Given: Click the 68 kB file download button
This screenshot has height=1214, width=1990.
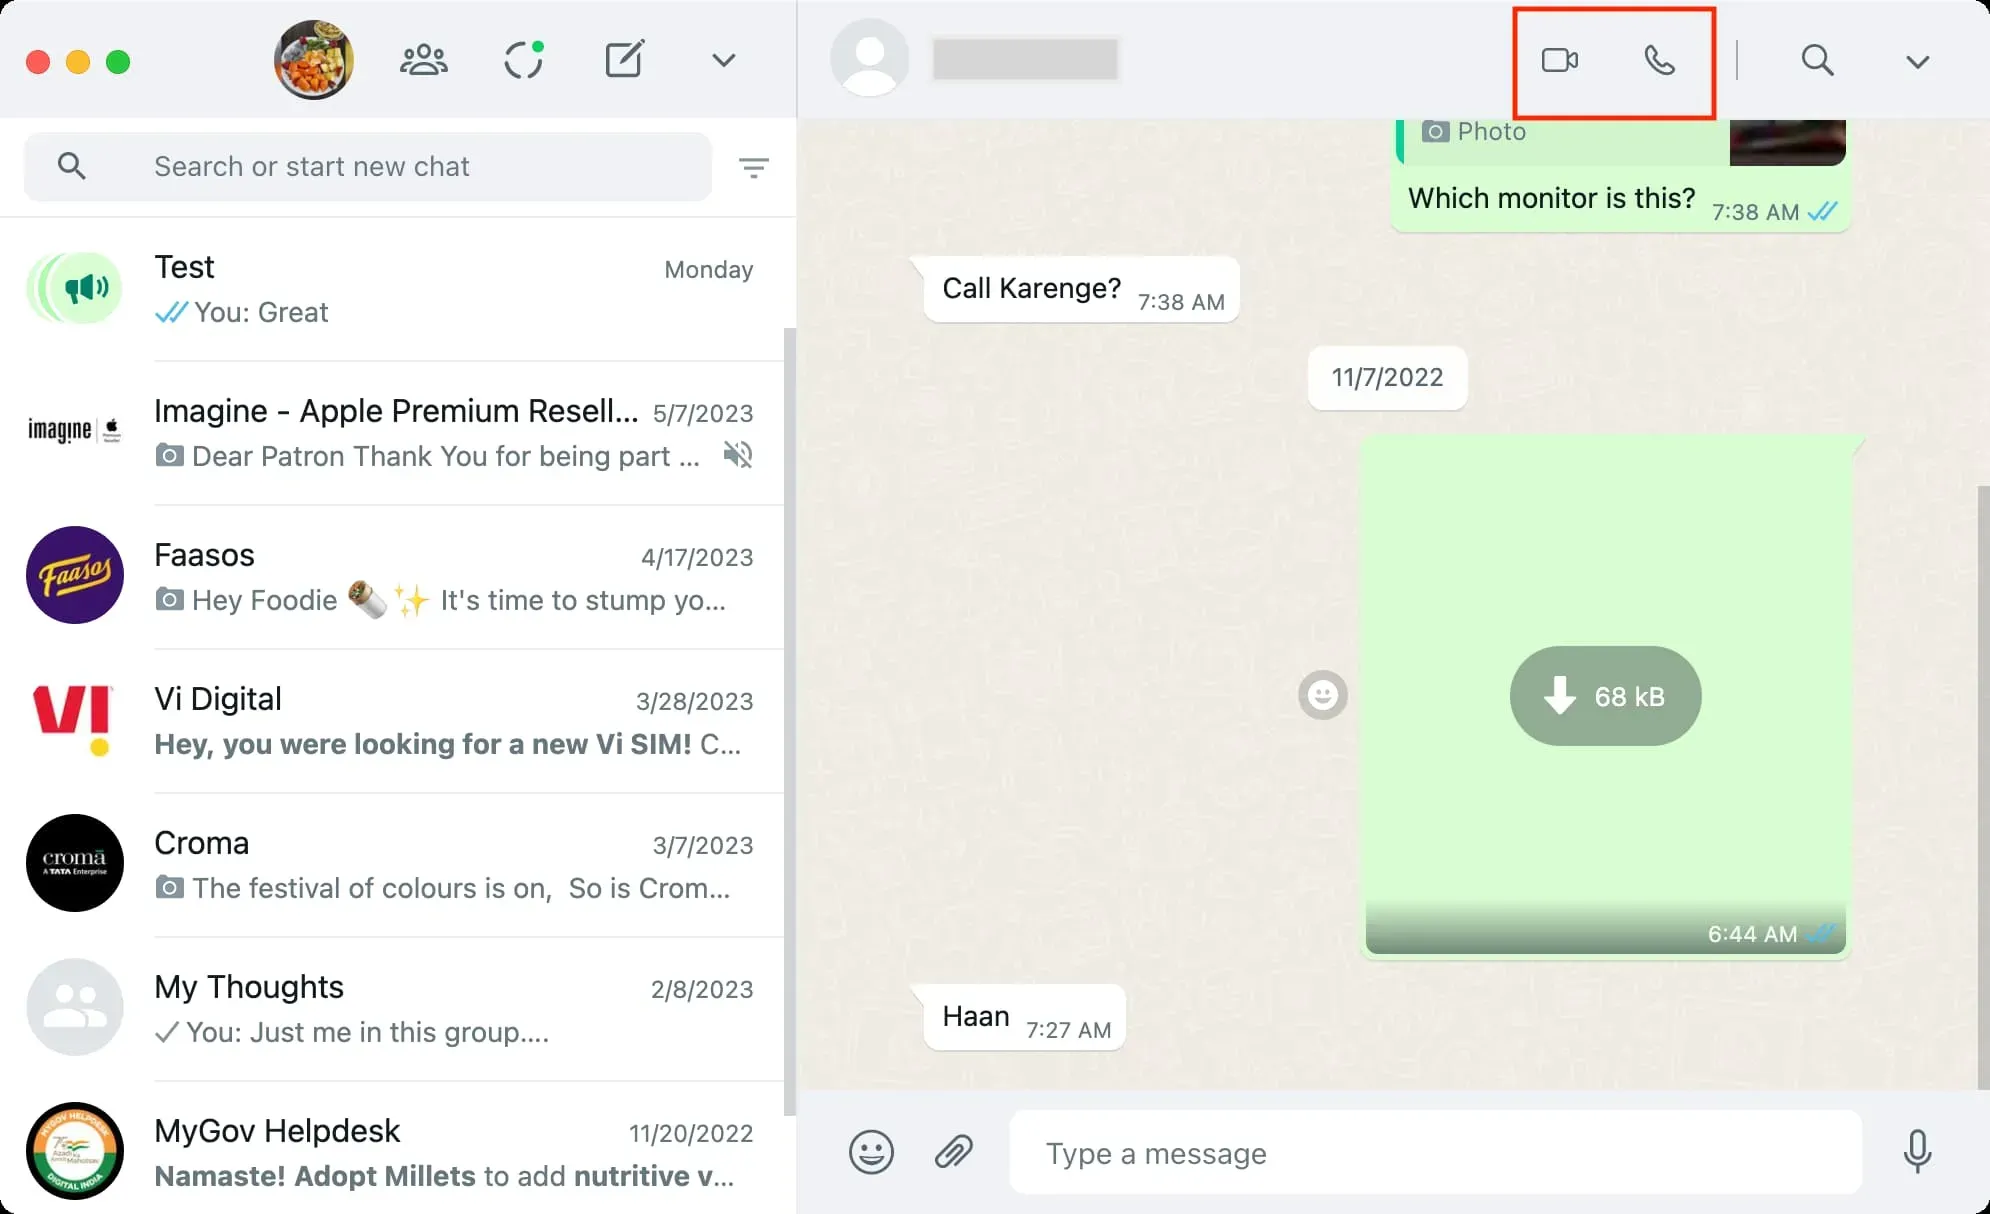Looking at the screenshot, I should pos(1603,697).
